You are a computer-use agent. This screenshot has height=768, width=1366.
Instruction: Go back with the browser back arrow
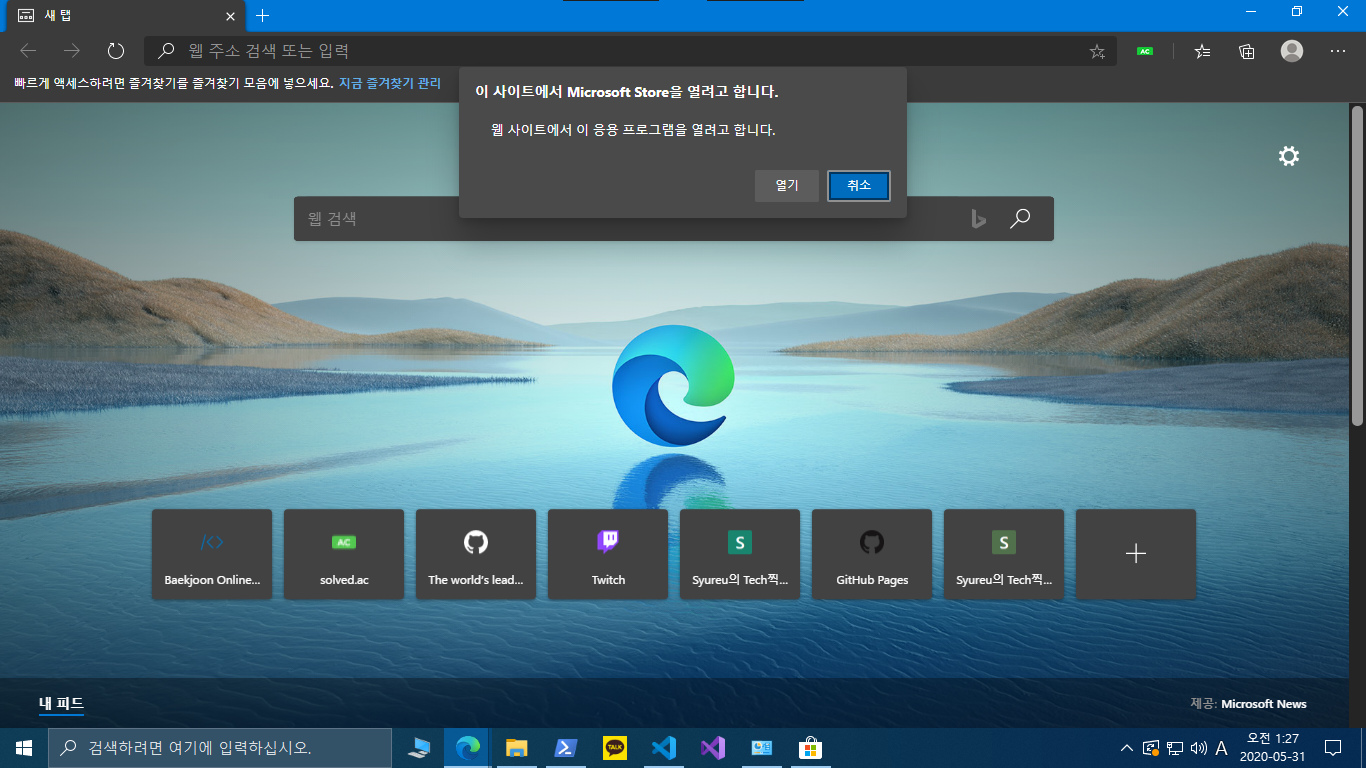pos(28,51)
